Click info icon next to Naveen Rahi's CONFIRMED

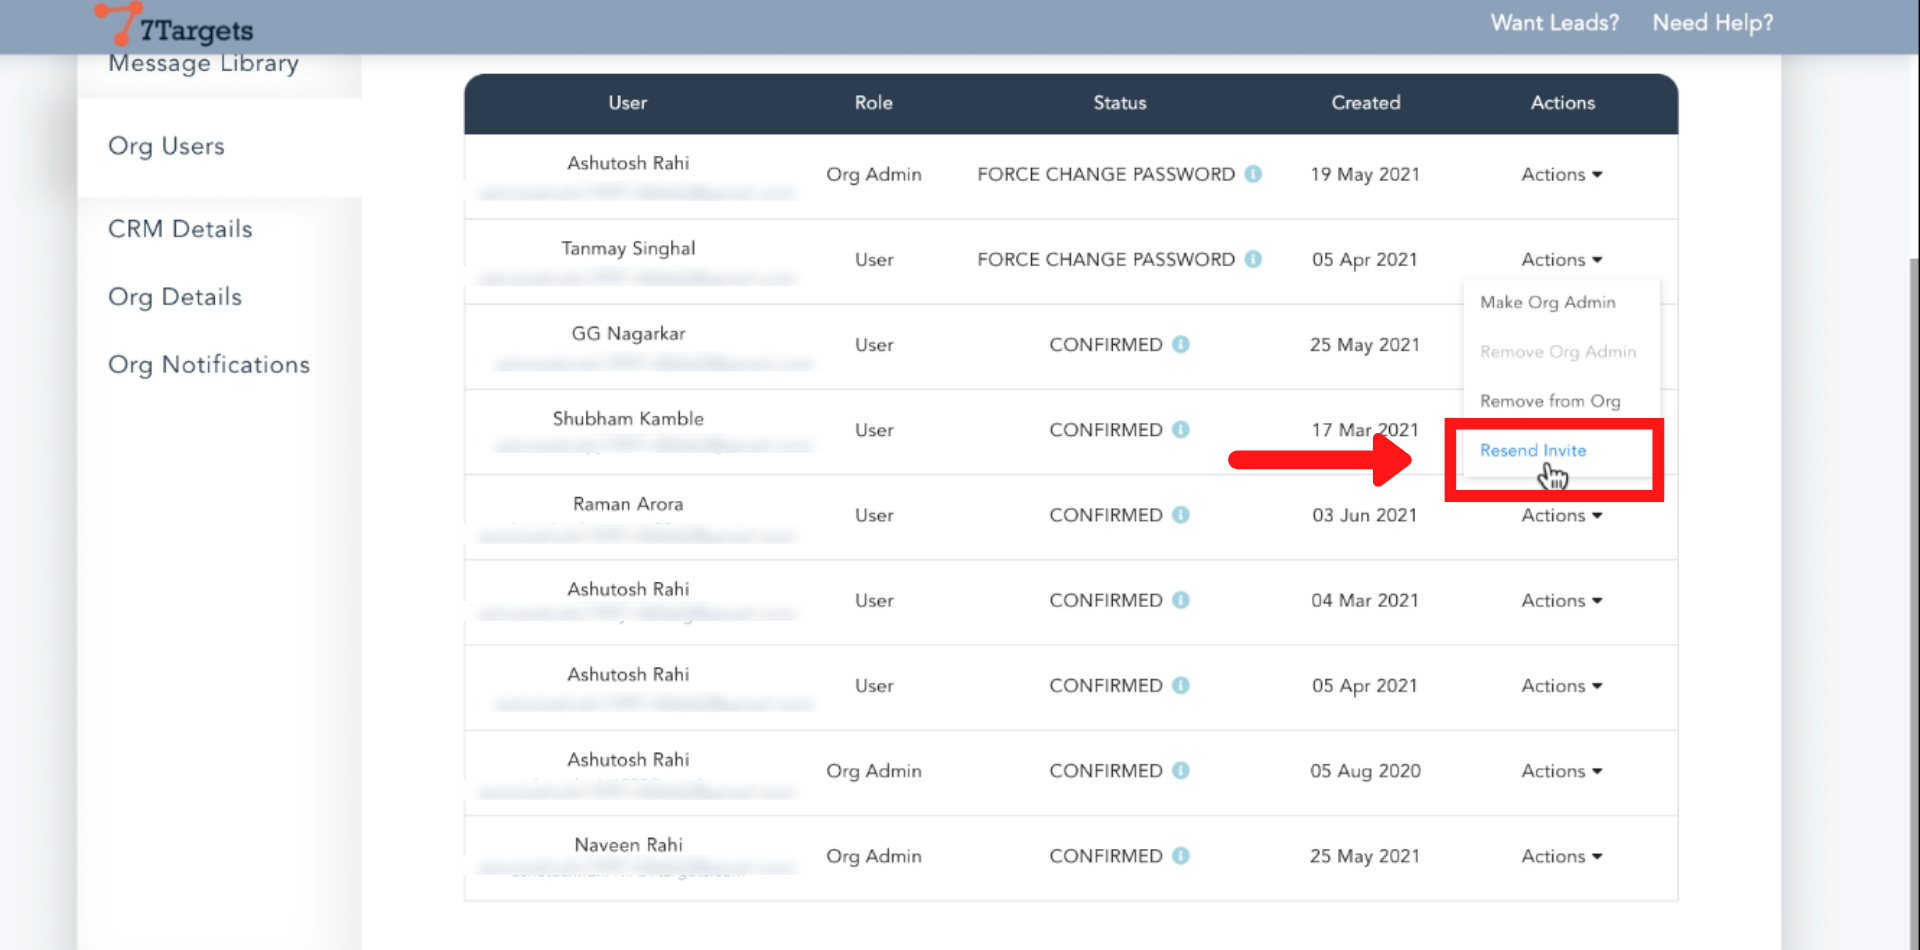pyautogui.click(x=1180, y=856)
